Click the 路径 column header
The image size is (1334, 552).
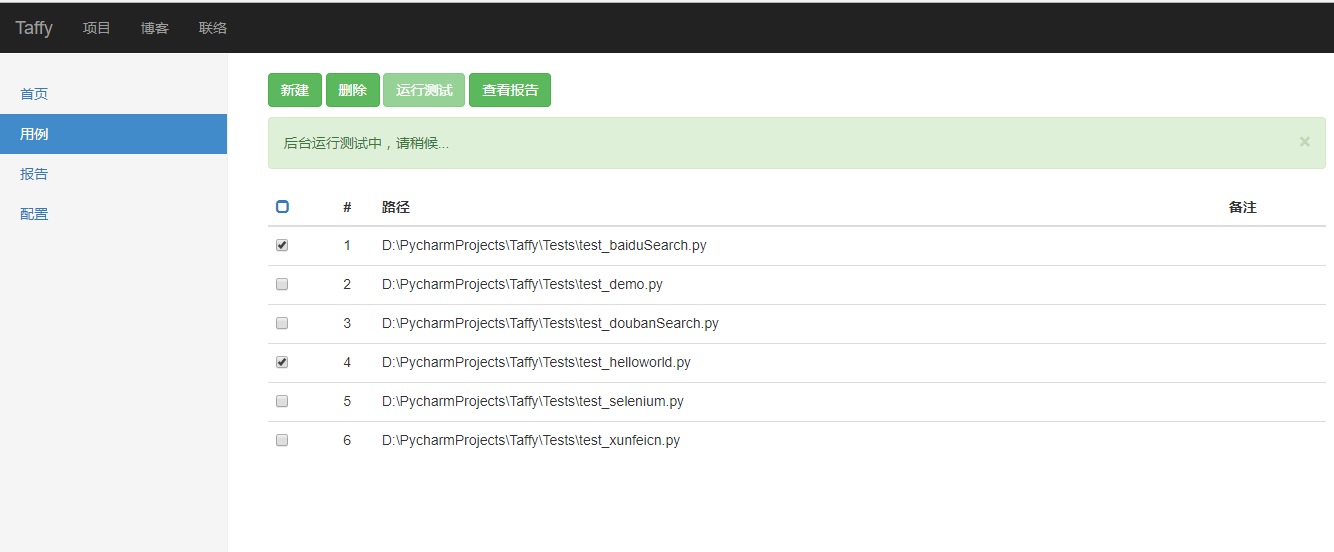pos(396,207)
